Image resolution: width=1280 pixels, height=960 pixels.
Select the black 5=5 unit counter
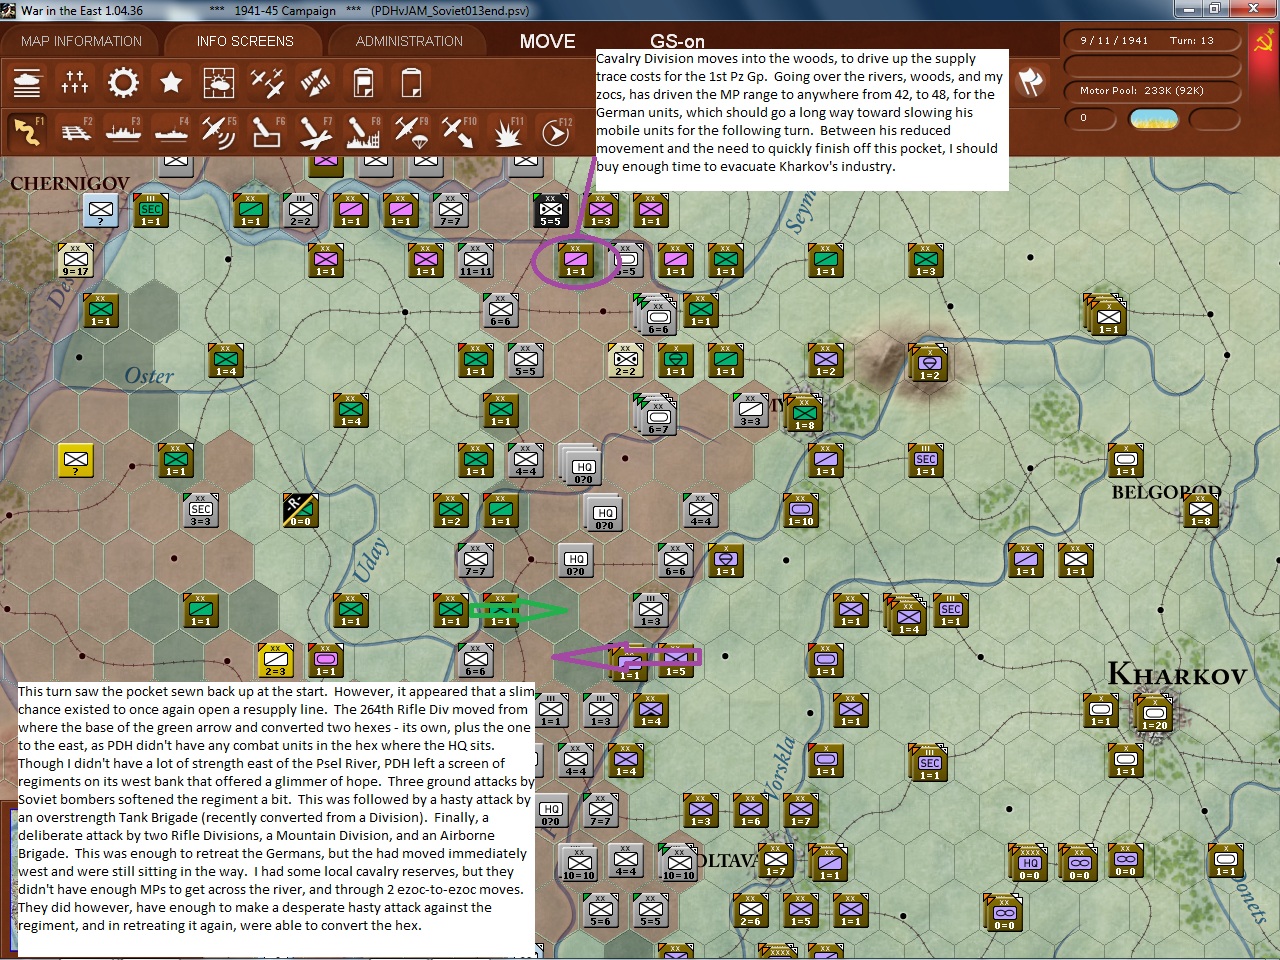550,210
